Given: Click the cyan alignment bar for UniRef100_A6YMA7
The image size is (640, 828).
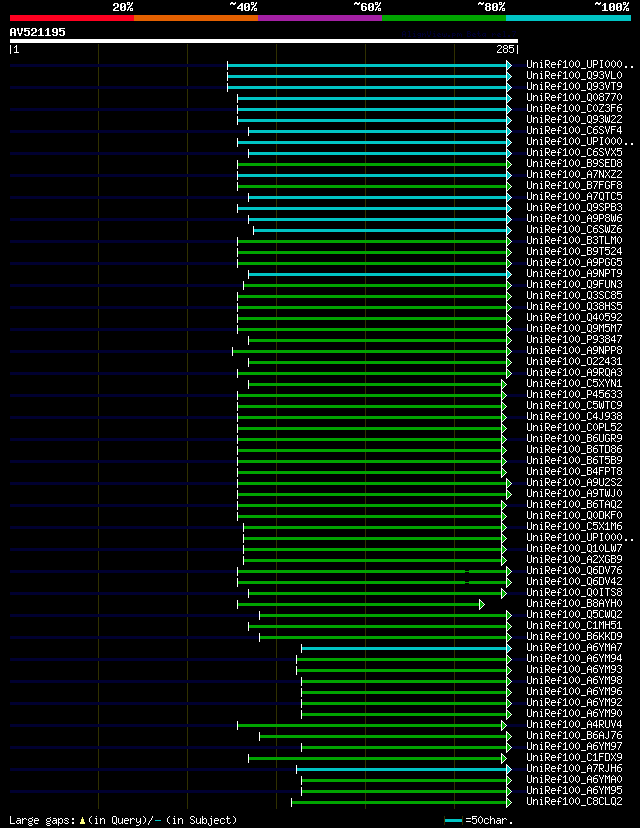Looking at the screenshot, I should pos(407,648).
